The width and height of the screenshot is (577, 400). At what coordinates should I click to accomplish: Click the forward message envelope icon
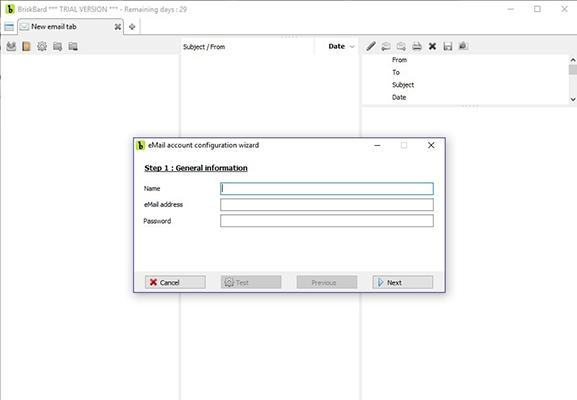click(401, 46)
